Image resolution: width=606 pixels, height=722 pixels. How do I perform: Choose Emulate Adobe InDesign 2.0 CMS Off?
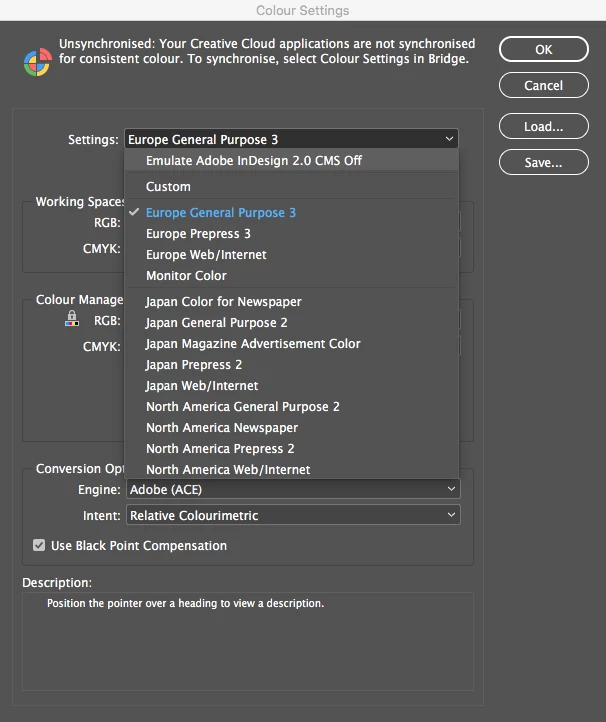pyautogui.click(x=291, y=161)
